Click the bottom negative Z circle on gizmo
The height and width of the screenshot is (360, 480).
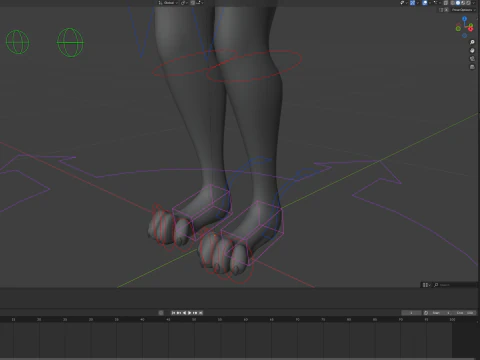464,35
